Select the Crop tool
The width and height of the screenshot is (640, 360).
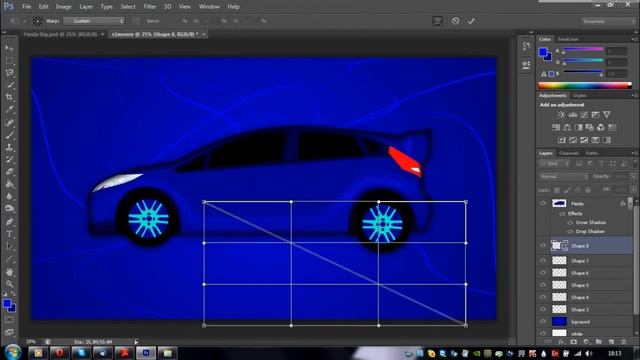pyautogui.click(x=9, y=97)
